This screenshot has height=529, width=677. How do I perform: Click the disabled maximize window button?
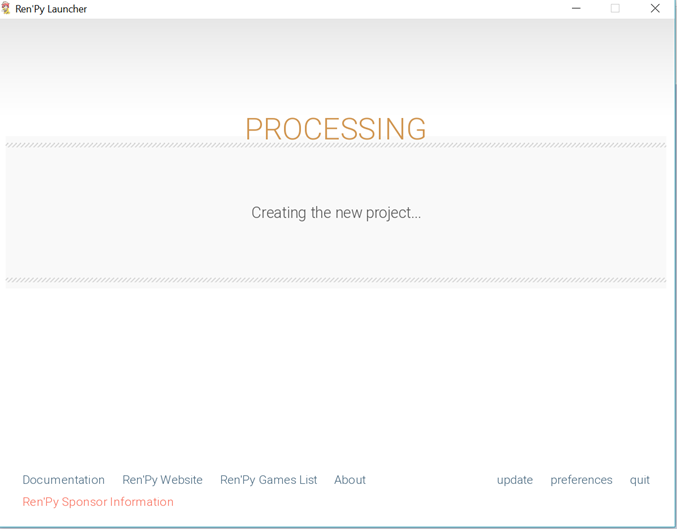point(615,8)
